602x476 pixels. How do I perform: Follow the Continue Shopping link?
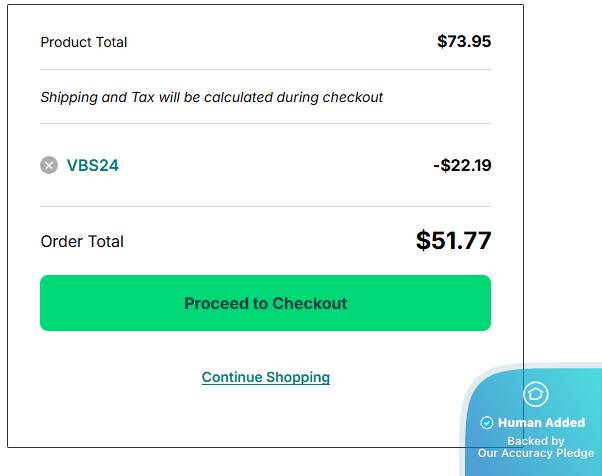point(266,377)
